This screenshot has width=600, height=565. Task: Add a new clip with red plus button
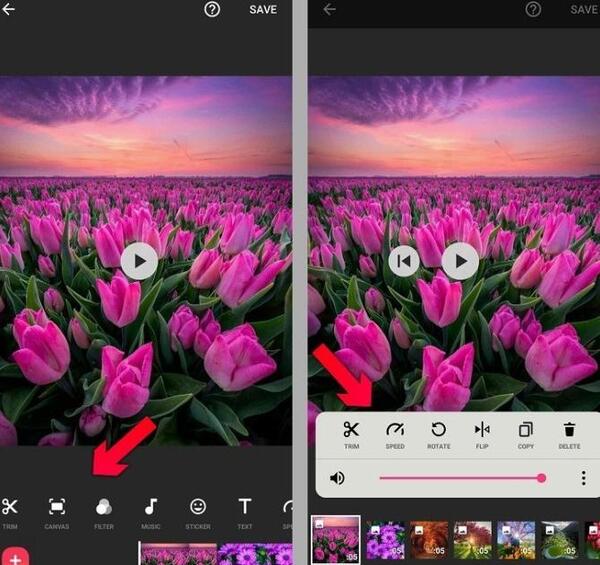15,557
